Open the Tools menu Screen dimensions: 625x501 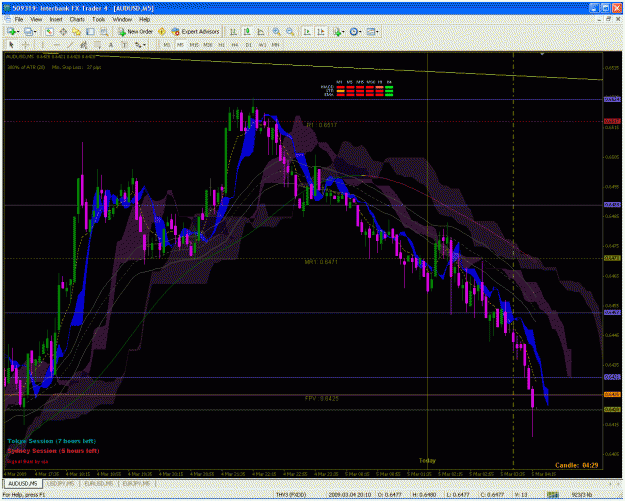(x=98, y=19)
